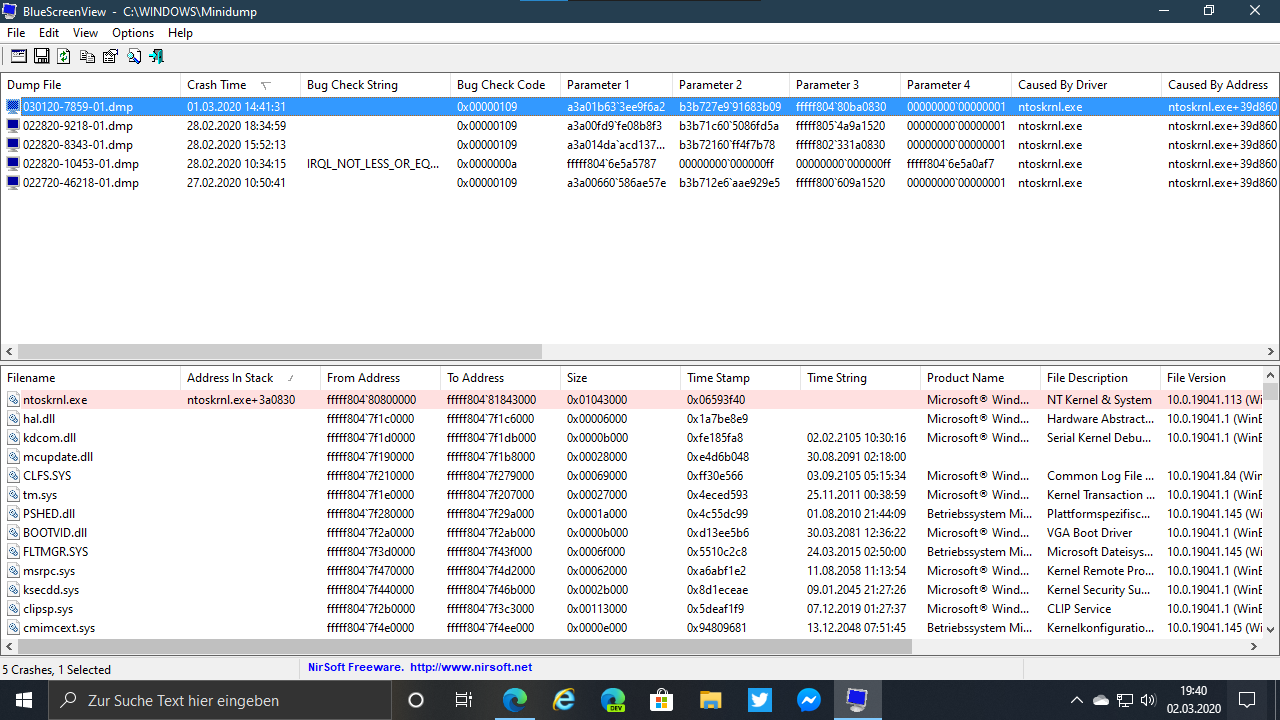The height and width of the screenshot is (720, 1280).
Task: Open Advanced Options toolbar icon
Action: (x=18, y=56)
